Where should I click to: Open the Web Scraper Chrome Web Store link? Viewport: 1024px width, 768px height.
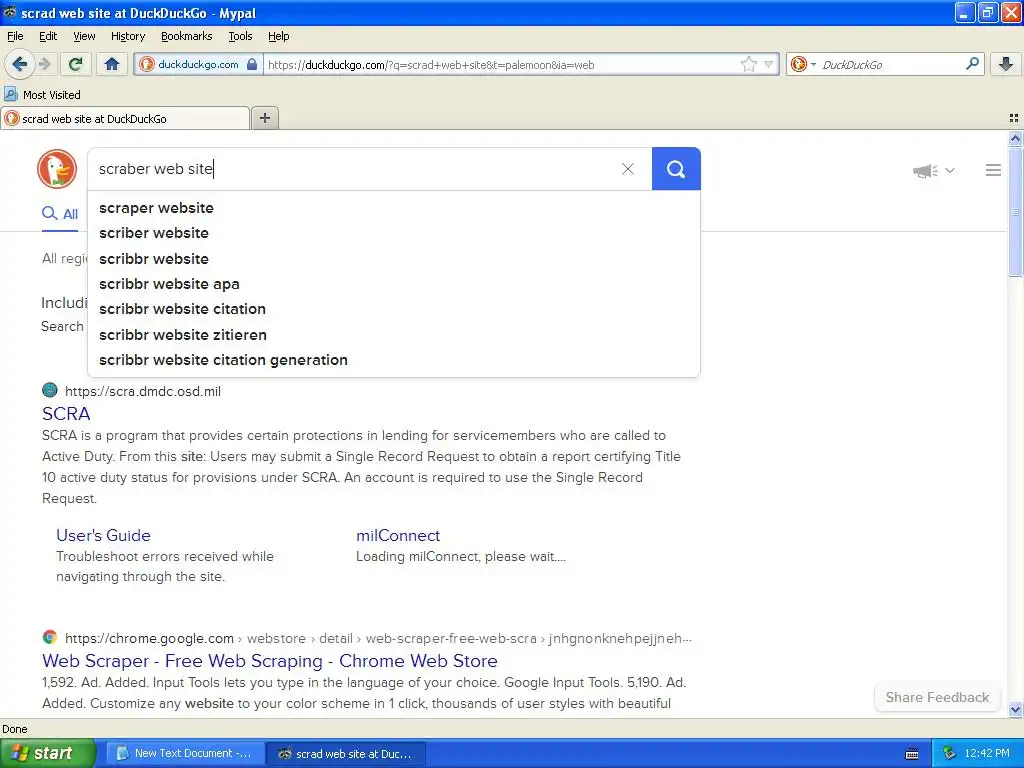(270, 660)
